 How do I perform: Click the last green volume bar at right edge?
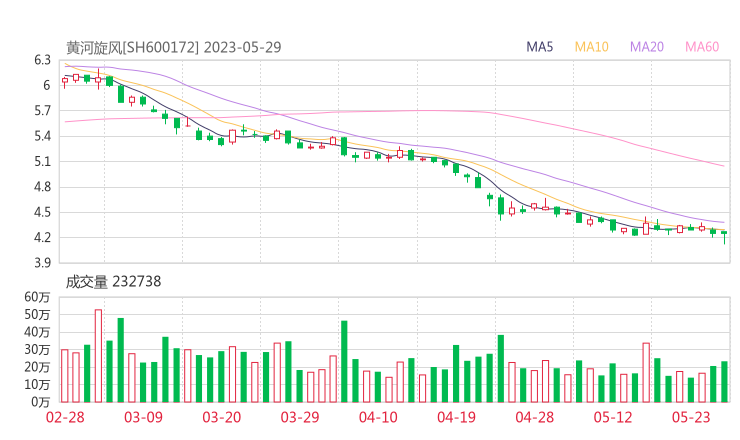click(724, 382)
